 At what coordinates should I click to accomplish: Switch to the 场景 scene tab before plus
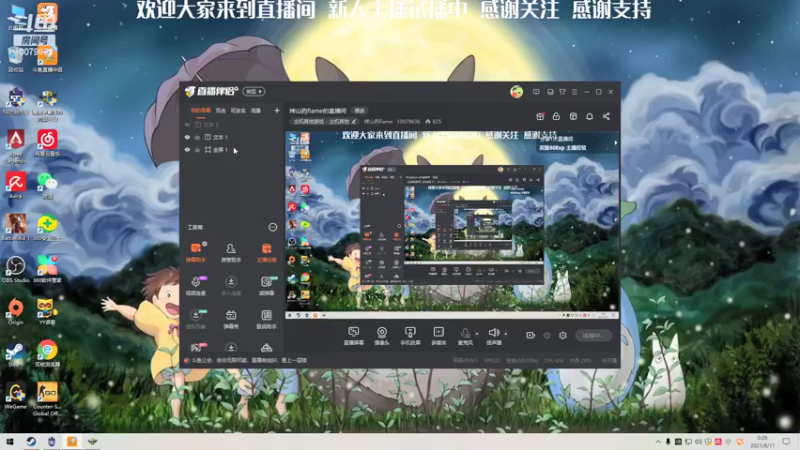[256, 110]
